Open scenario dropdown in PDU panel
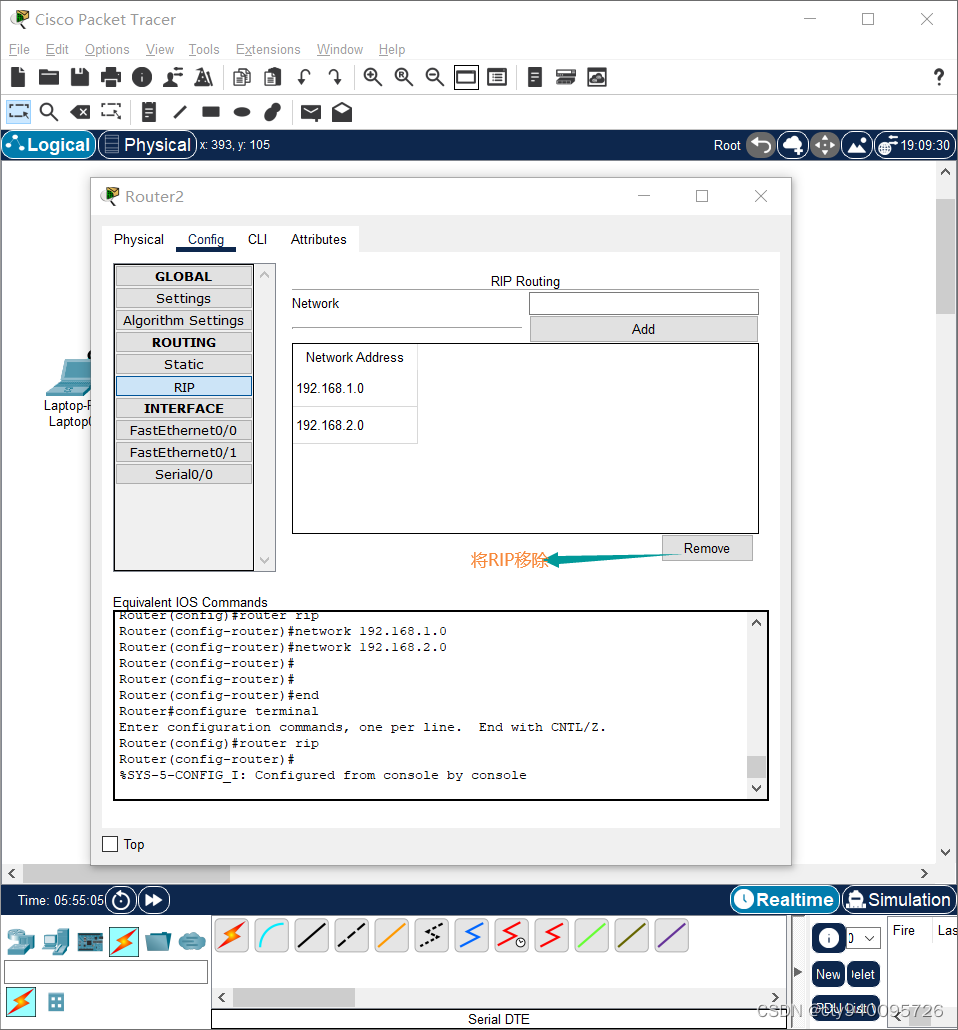 pos(863,938)
